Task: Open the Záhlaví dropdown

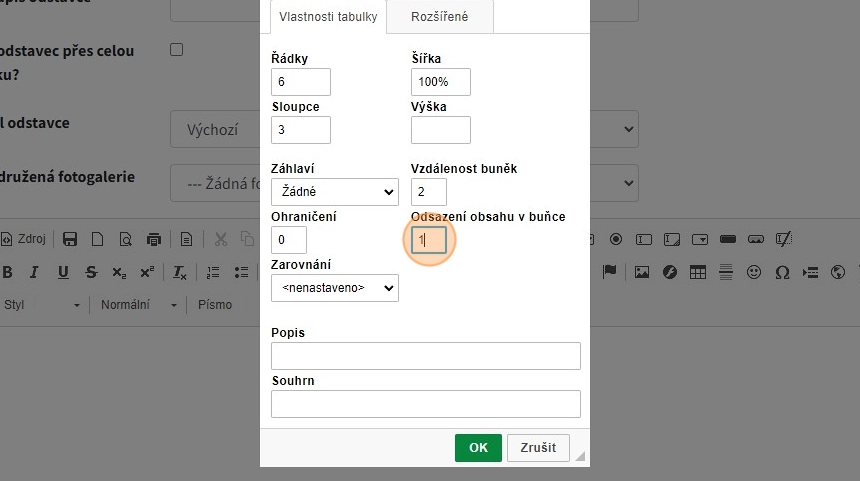Action: 334,191
